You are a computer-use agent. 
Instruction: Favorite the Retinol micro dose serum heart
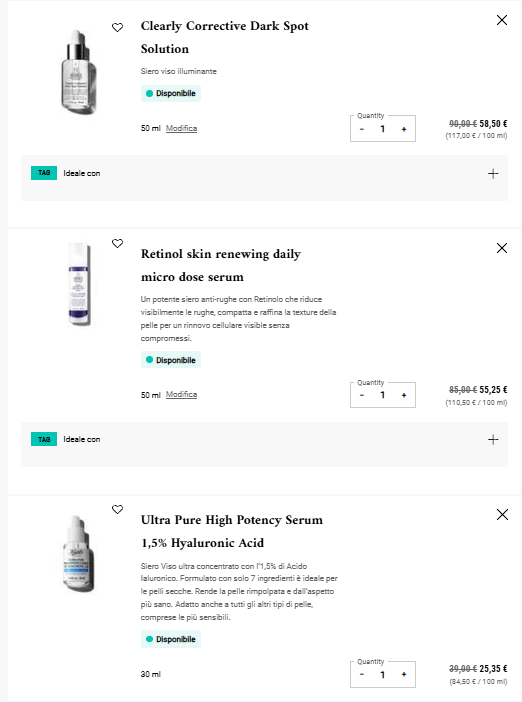(117, 244)
